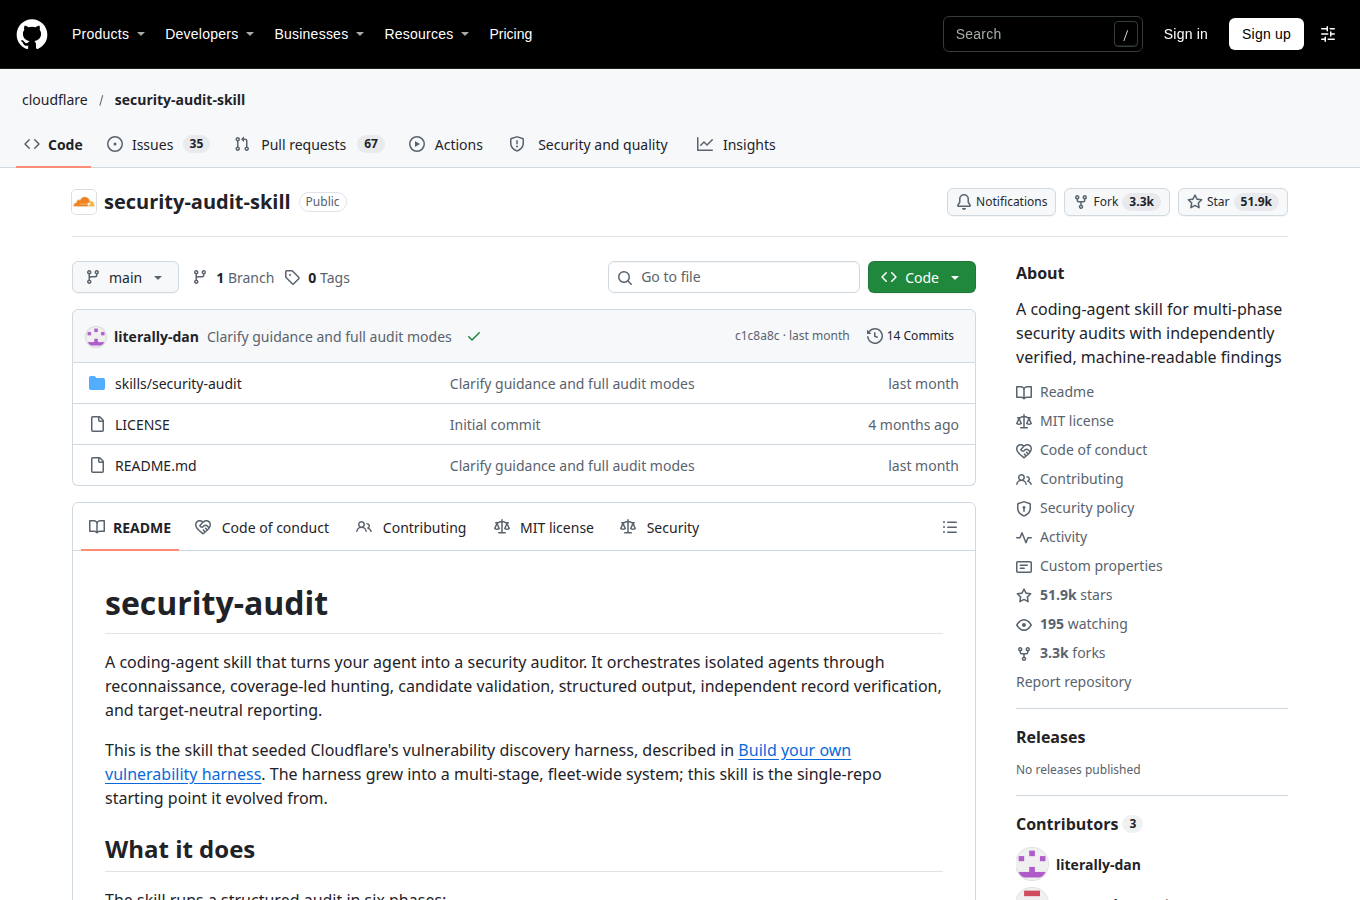Open the green Code dropdown button
This screenshot has height=900, width=1360.
point(921,277)
